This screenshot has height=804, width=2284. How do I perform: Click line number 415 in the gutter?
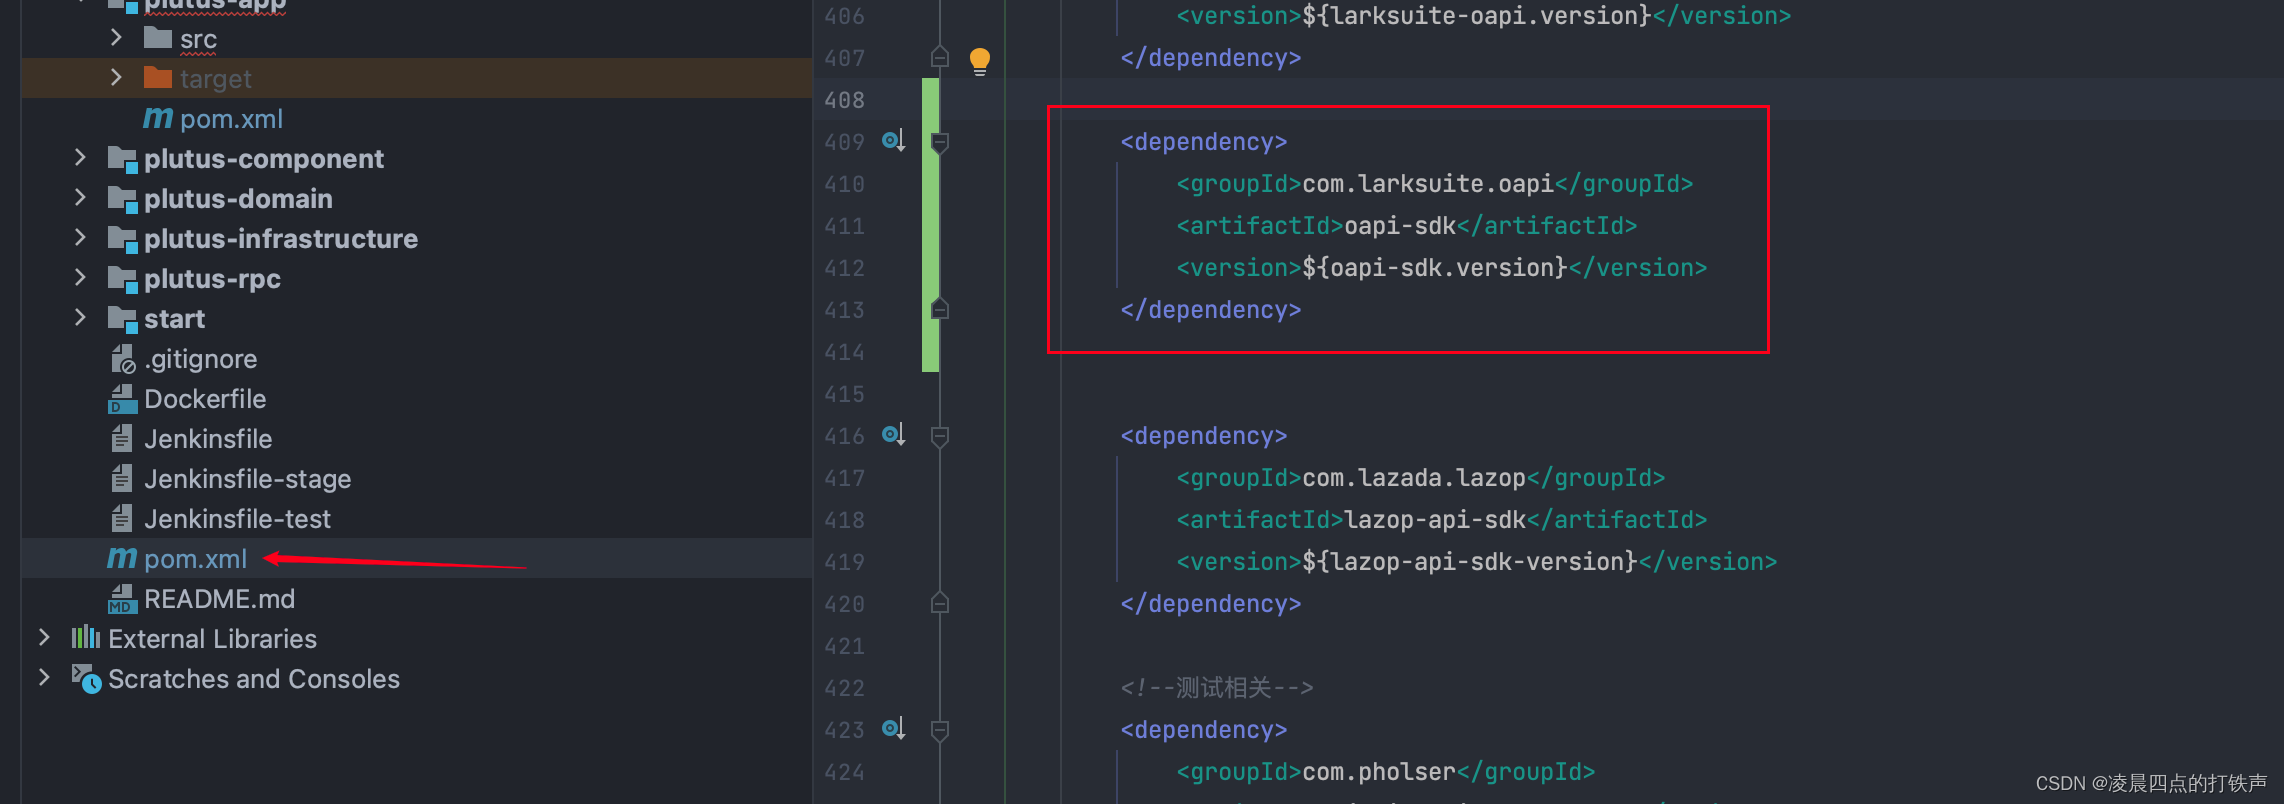click(x=844, y=394)
